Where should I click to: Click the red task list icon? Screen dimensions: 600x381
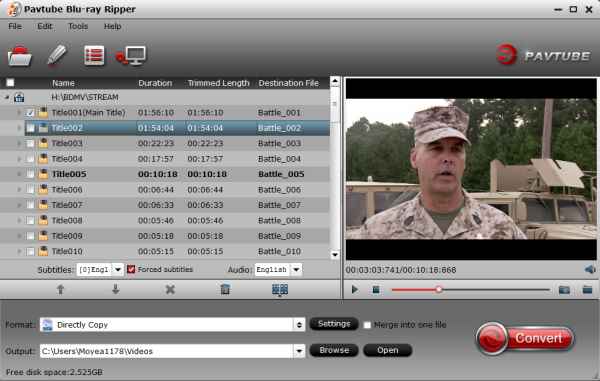click(94, 56)
